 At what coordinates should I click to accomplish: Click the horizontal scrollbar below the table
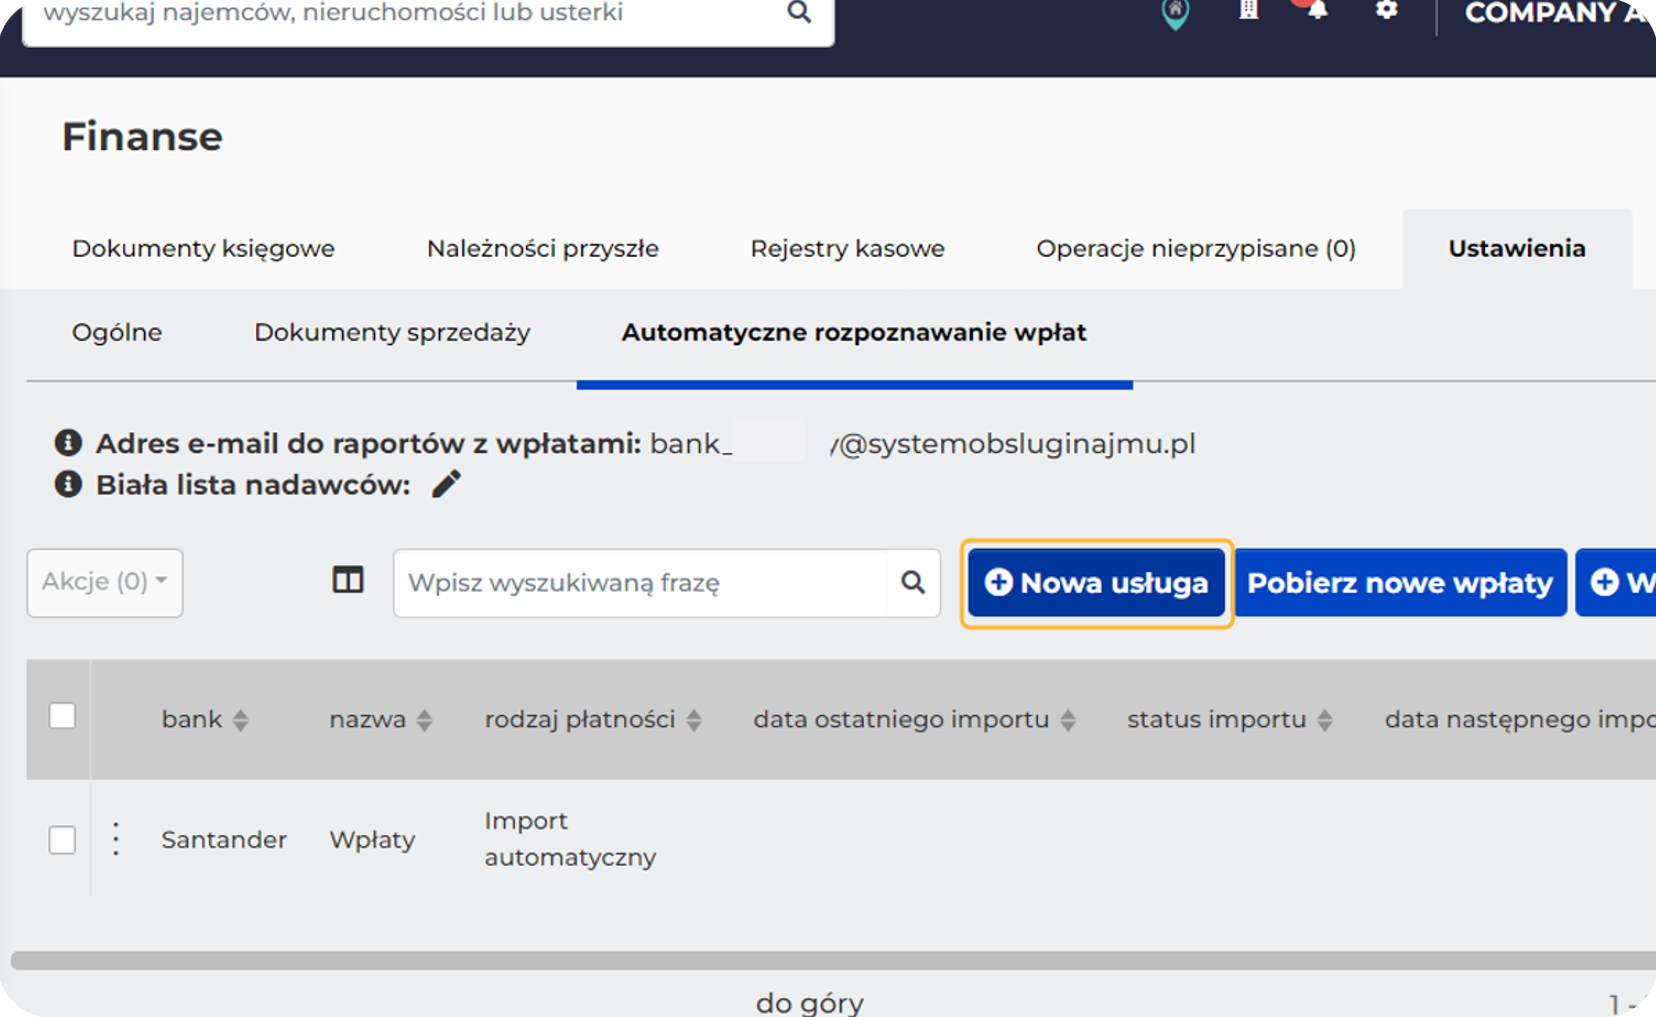click(x=833, y=960)
